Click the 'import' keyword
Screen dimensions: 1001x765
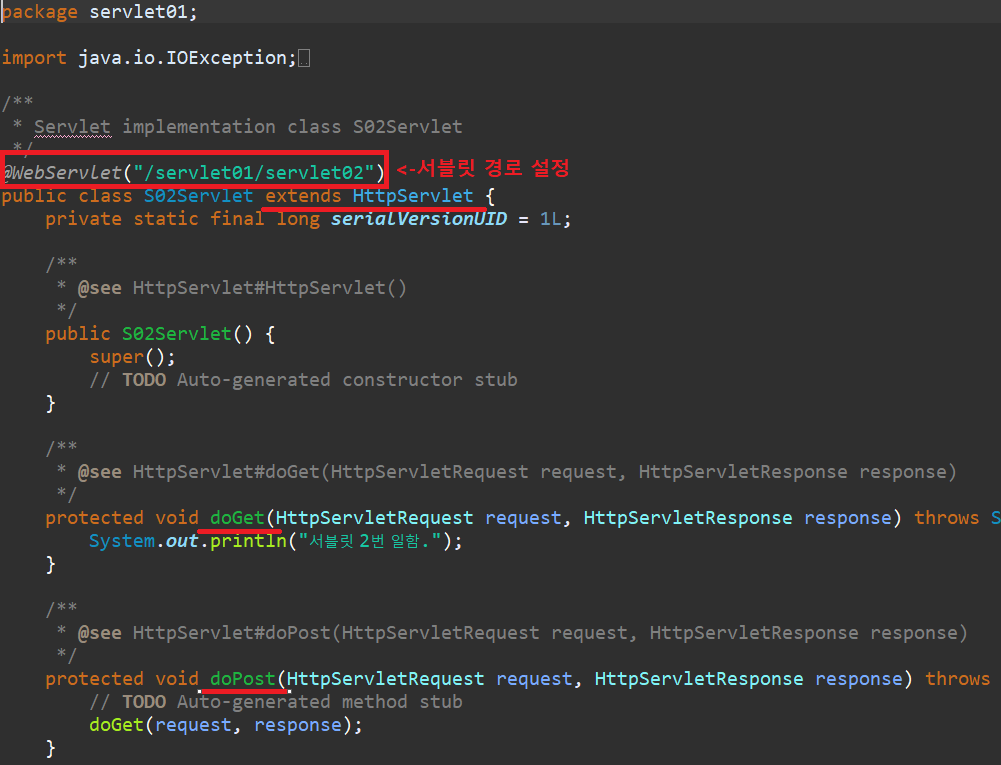pos(34,58)
